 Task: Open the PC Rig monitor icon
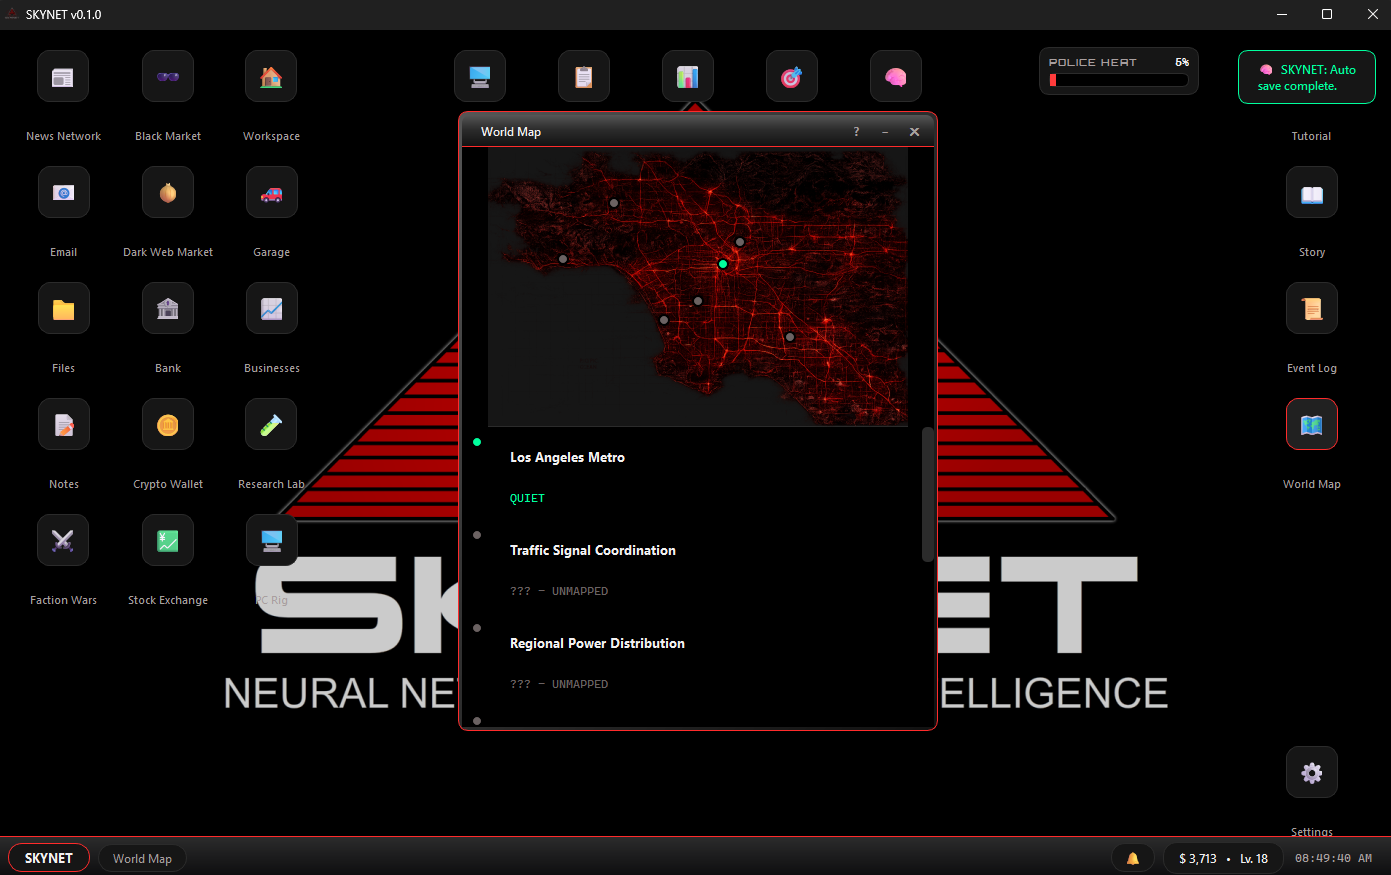tap(271, 541)
